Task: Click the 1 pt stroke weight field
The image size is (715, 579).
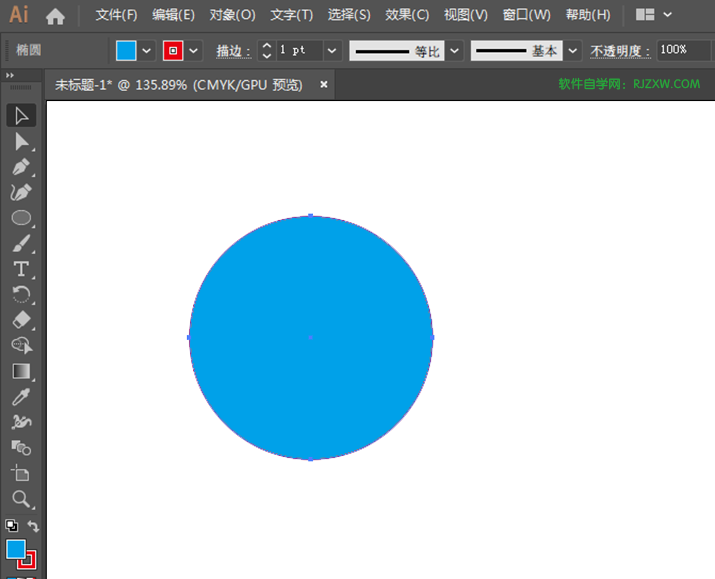Action: coord(300,51)
